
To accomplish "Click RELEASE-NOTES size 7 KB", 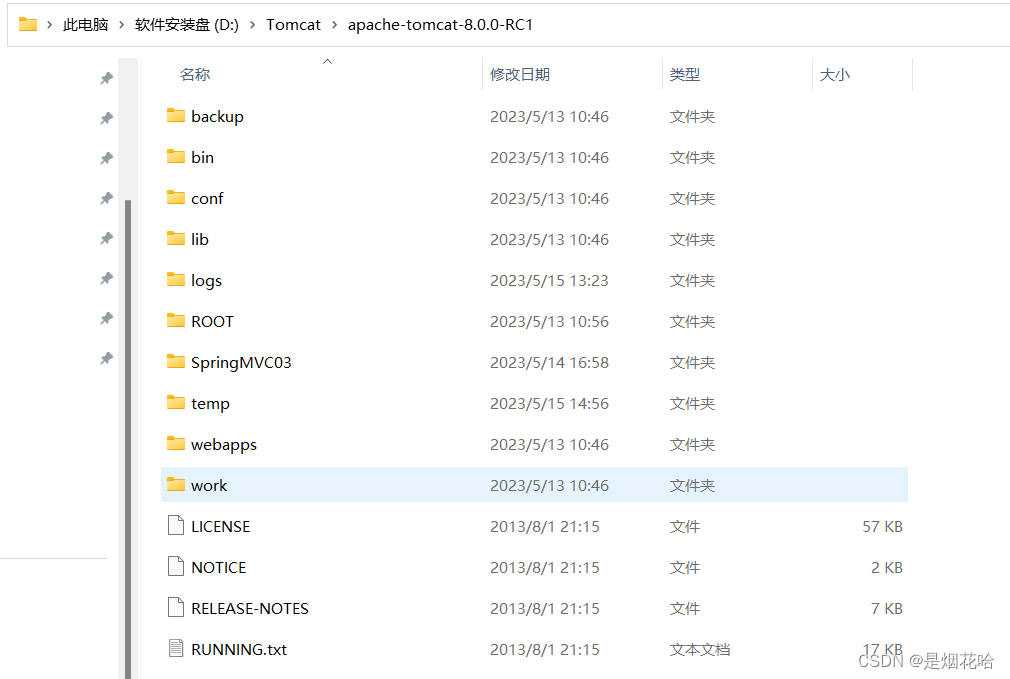I will coord(887,609).
